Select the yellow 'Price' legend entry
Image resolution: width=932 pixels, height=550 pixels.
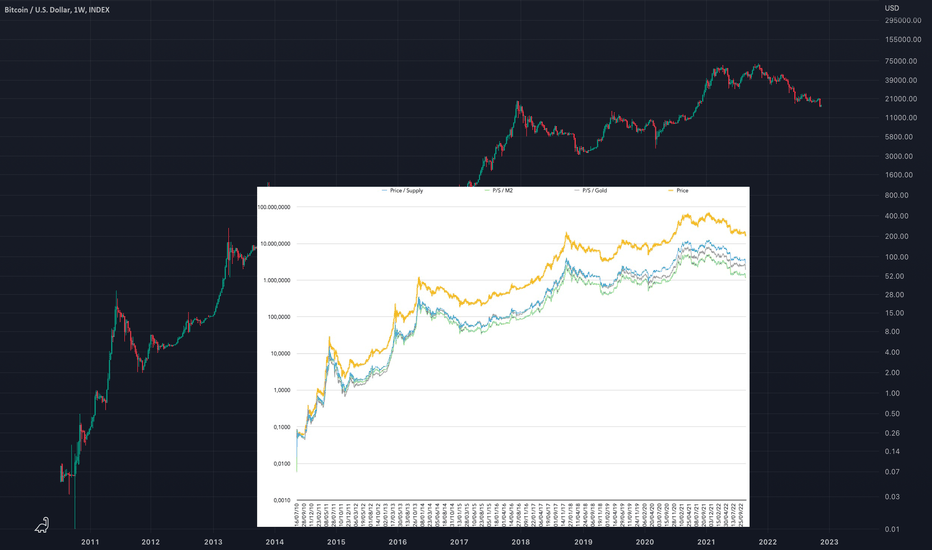[678, 191]
